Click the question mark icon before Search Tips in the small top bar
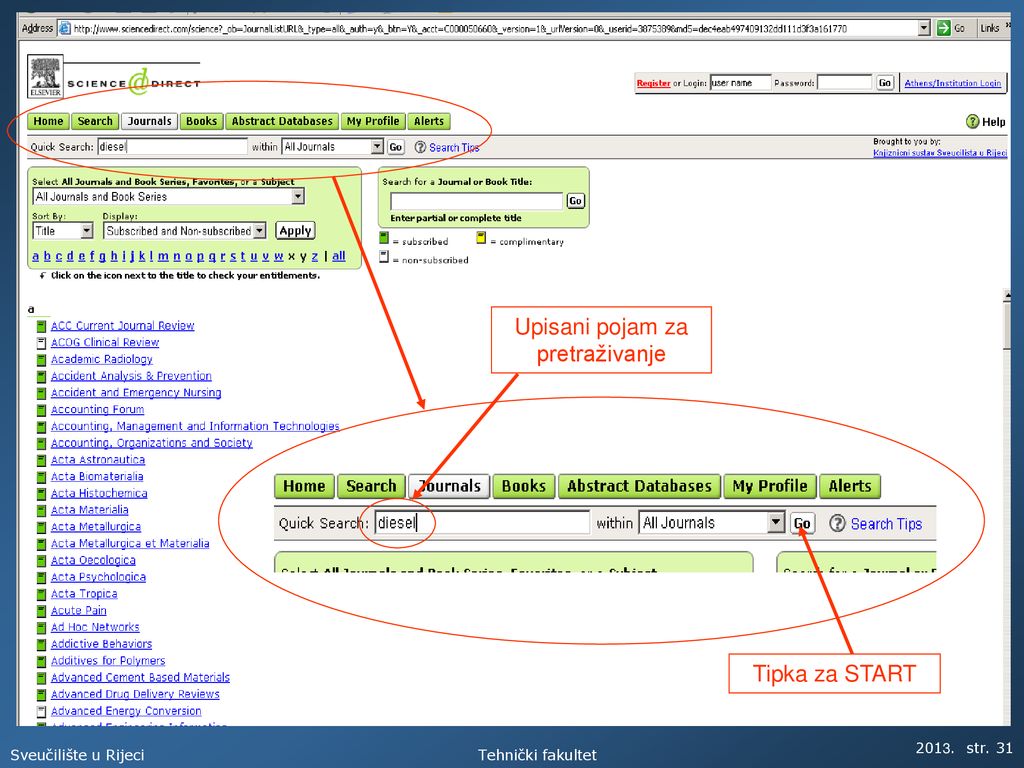The height and width of the screenshot is (768, 1024). (421, 148)
